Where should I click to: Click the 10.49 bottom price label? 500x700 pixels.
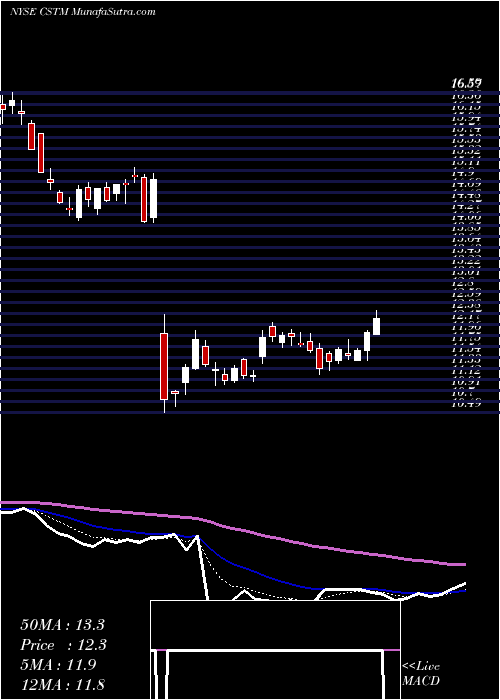(466, 404)
